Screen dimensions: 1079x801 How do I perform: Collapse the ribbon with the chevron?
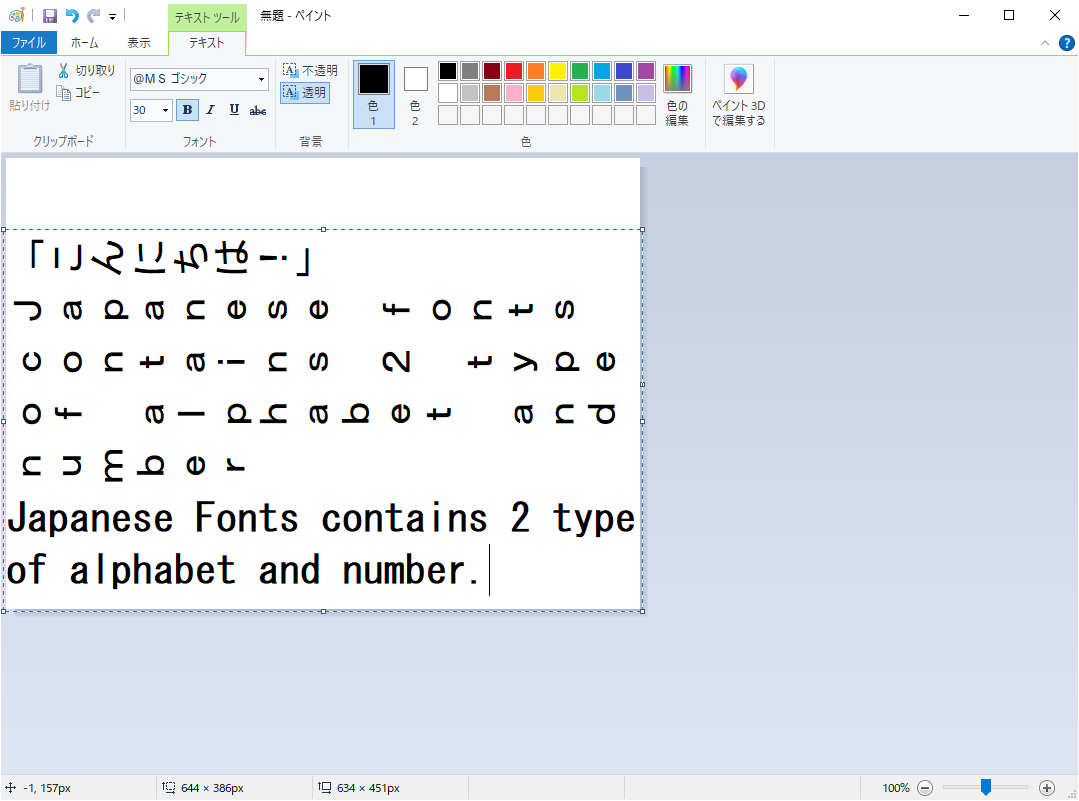click(x=1045, y=43)
